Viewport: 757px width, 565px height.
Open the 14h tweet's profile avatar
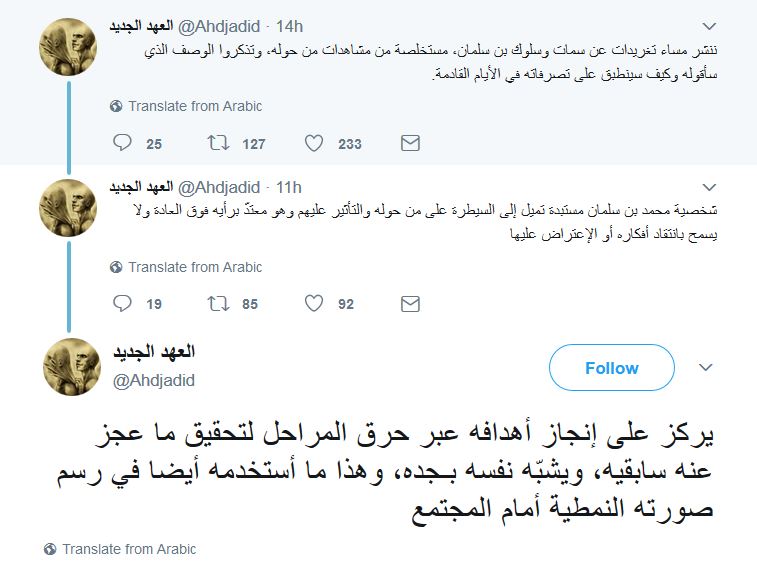tap(67, 46)
